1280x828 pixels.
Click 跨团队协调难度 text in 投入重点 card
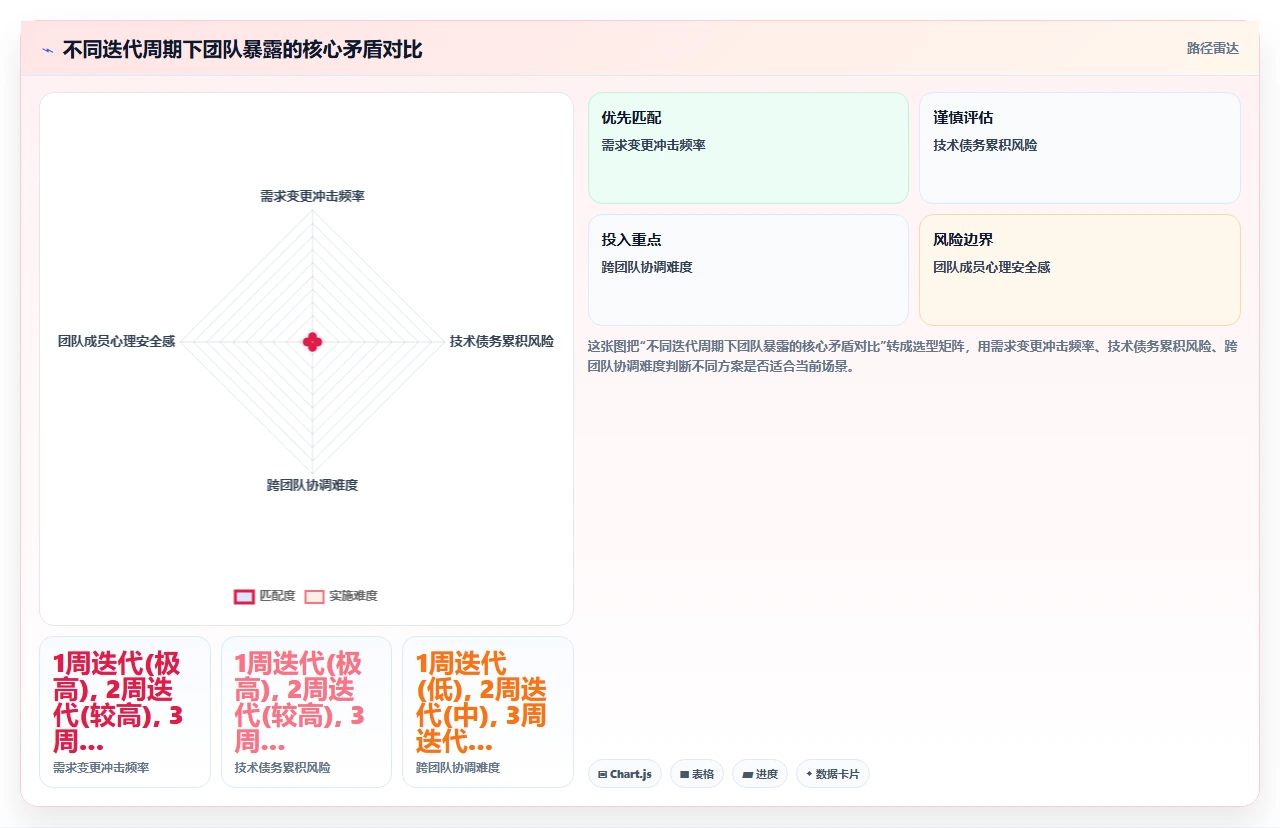point(647,267)
